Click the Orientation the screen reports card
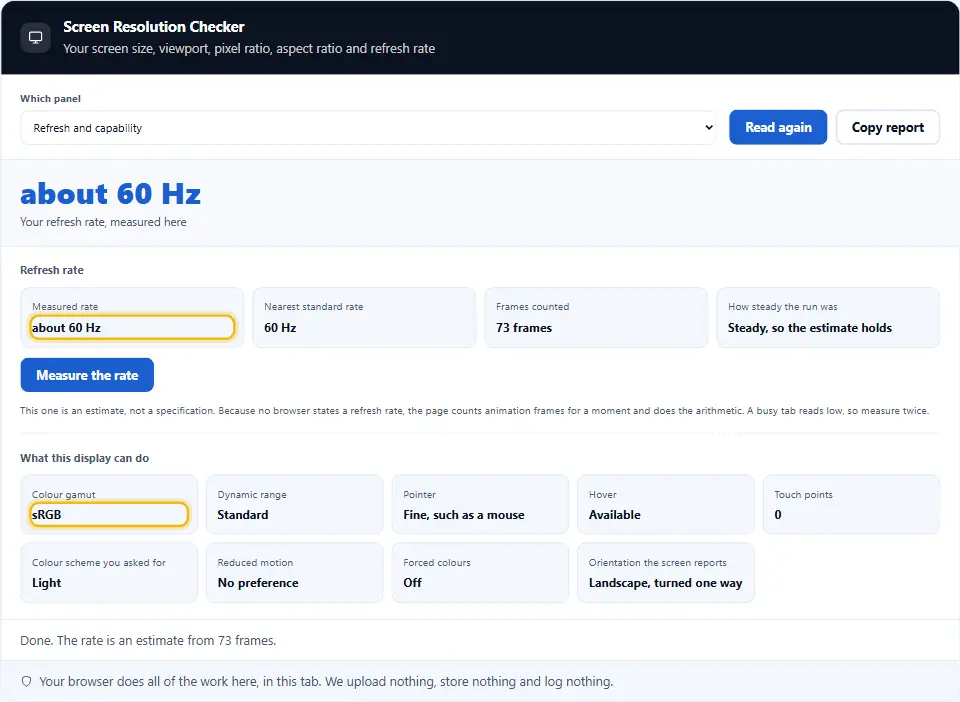 click(x=666, y=573)
